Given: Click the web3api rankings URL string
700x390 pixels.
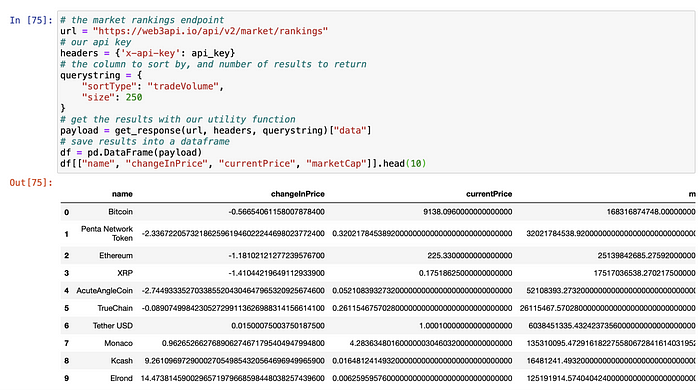Looking at the screenshot, I should click(210, 31).
